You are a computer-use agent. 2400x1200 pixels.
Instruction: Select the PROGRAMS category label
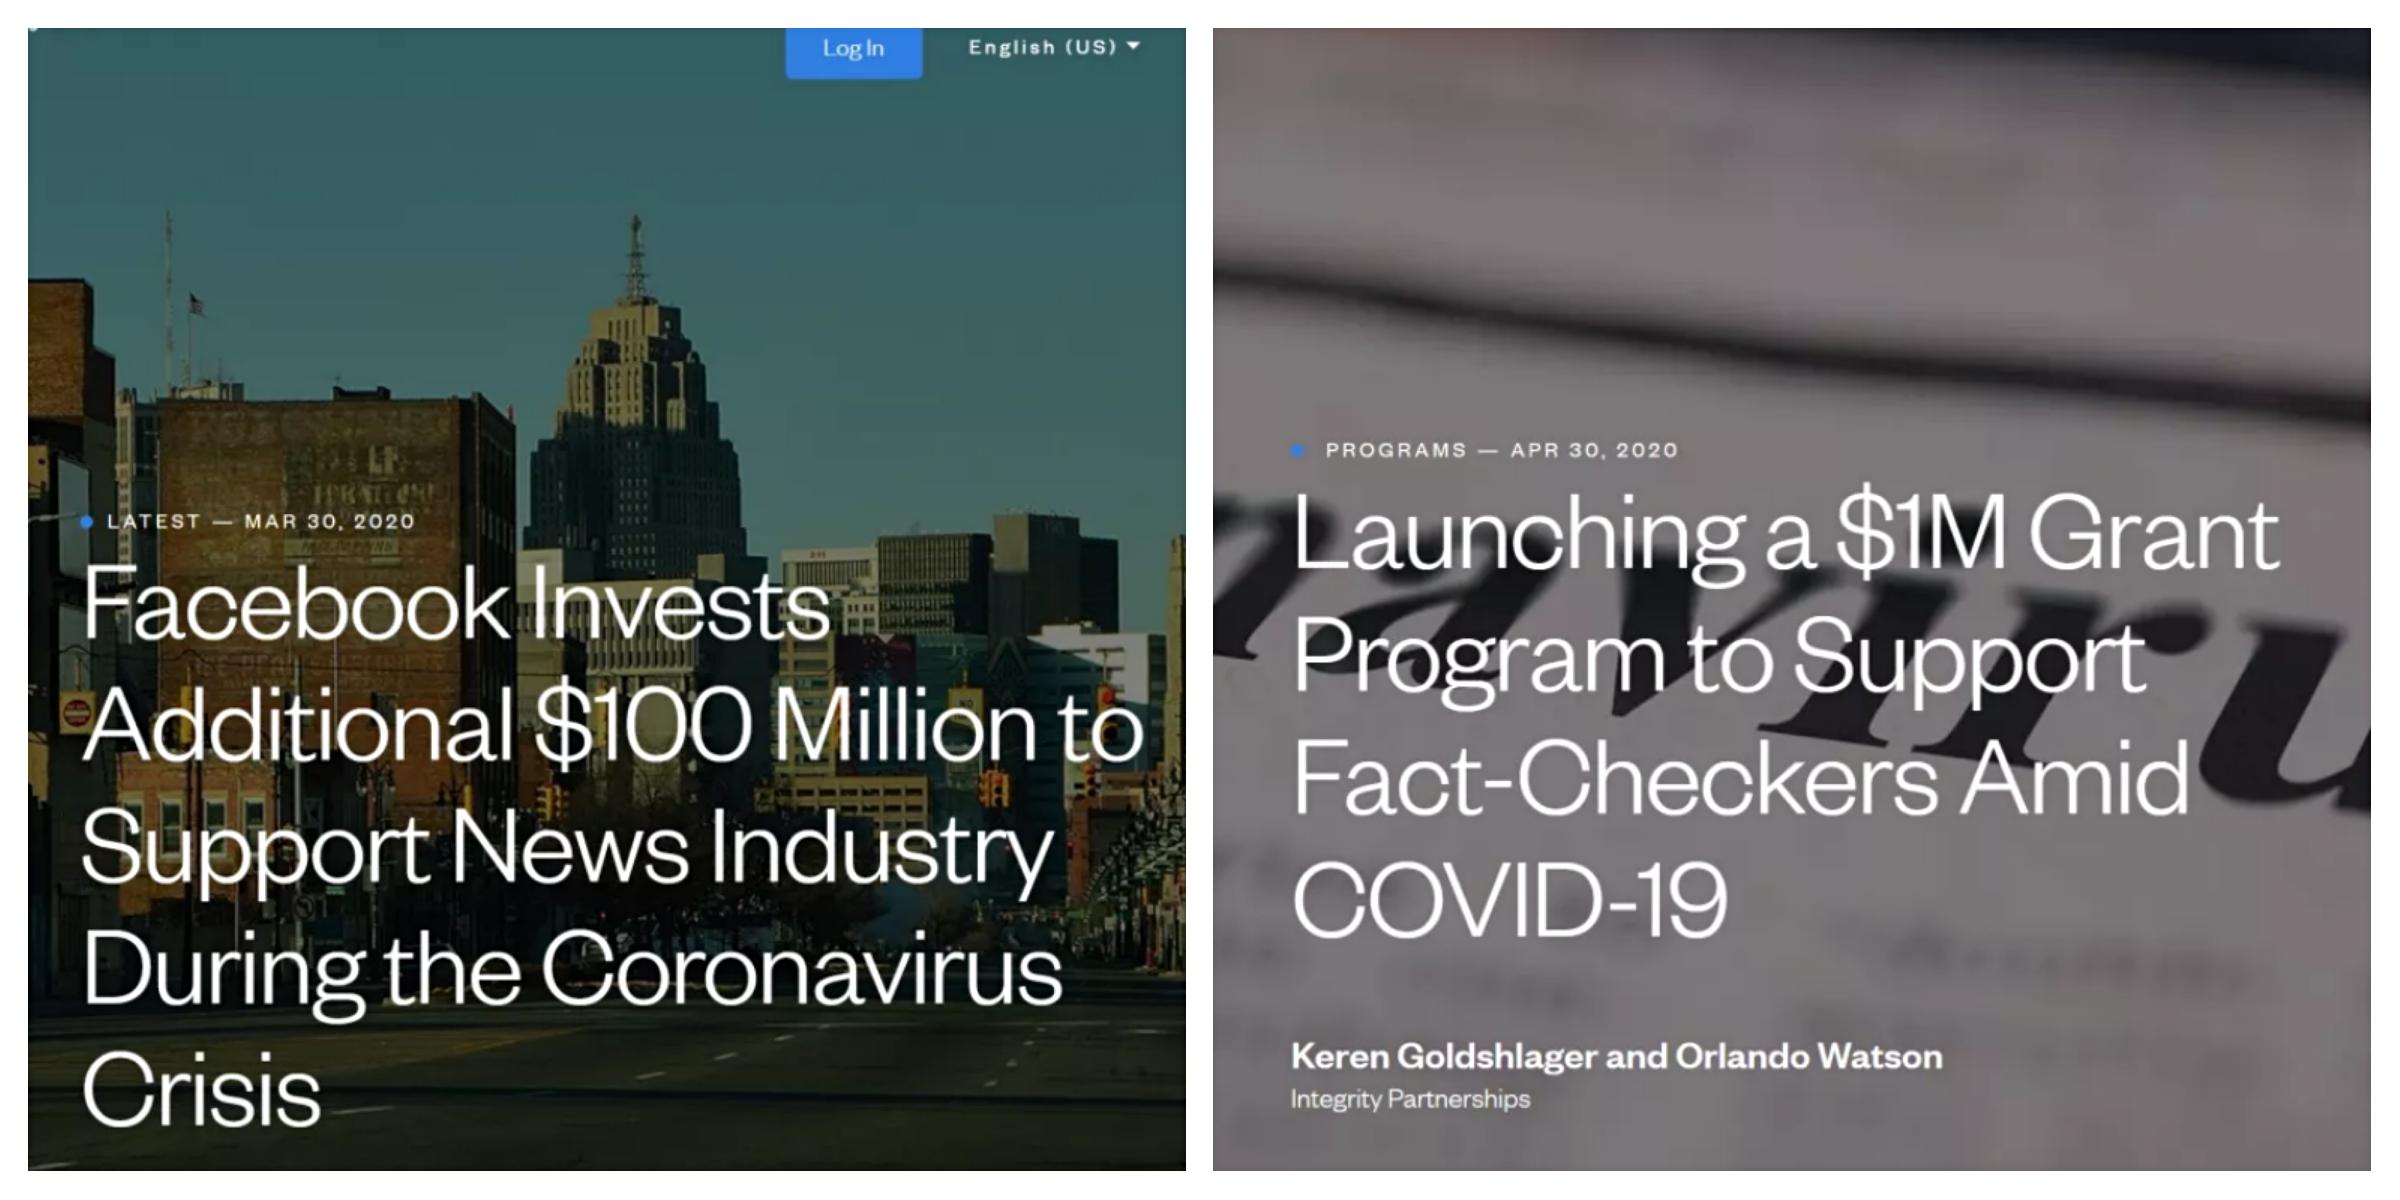coord(1396,450)
